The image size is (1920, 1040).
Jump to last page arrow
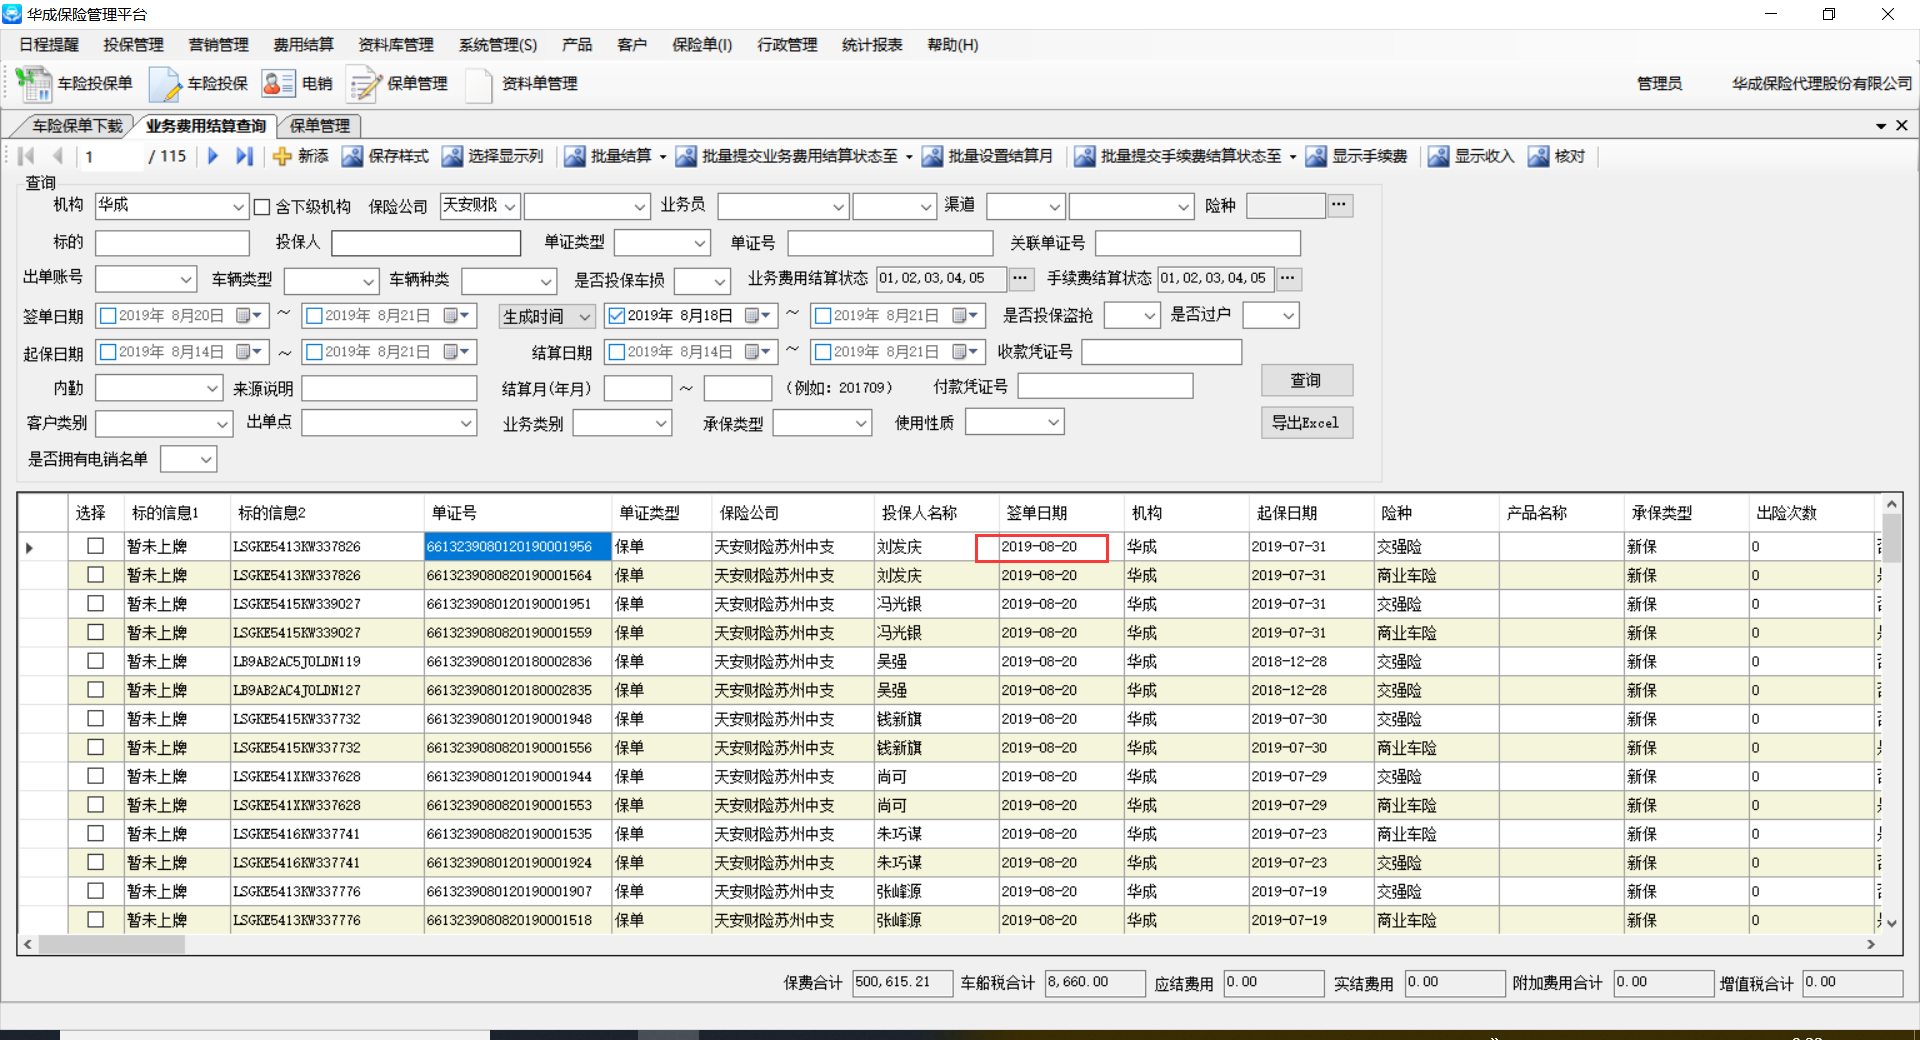(x=244, y=156)
